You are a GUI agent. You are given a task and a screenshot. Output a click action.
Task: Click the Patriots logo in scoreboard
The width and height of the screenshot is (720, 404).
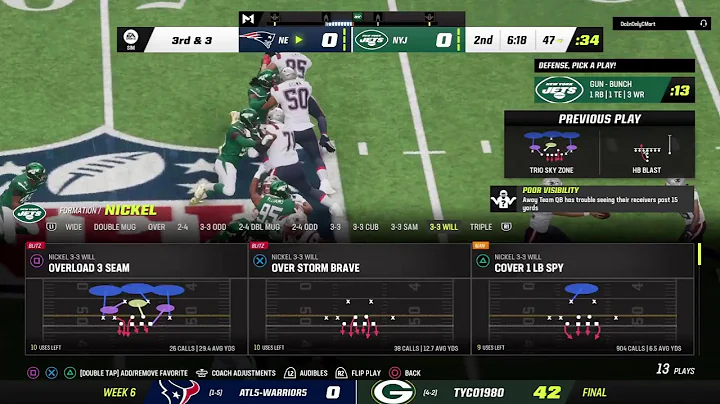click(x=258, y=39)
